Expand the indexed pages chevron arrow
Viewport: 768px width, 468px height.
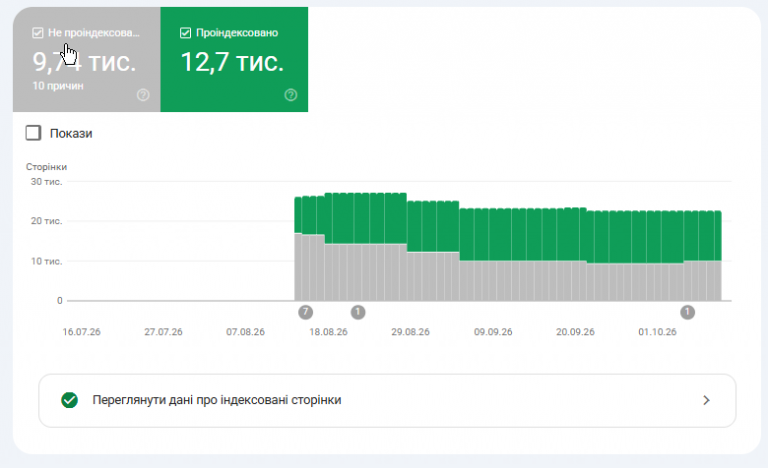(x=706, y=400)
